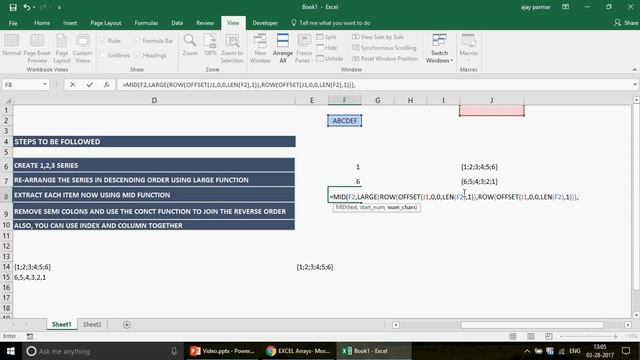Select column J header
This screenshot has height=360, width=640.
coord(492,100)
